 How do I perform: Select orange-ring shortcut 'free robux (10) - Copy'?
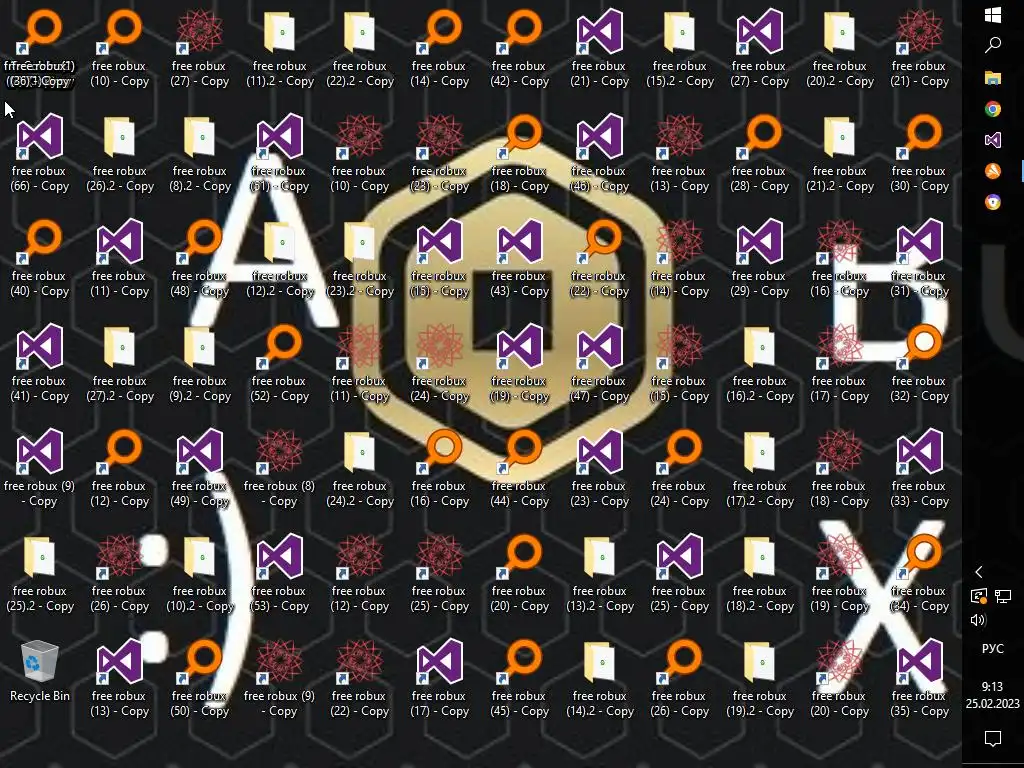120,48
